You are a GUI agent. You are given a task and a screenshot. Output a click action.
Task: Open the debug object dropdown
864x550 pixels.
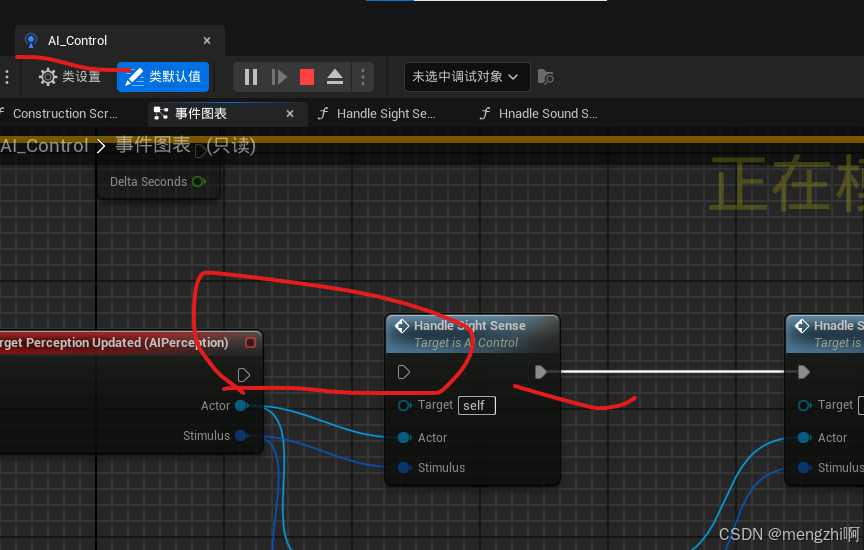tap(467, 77)
